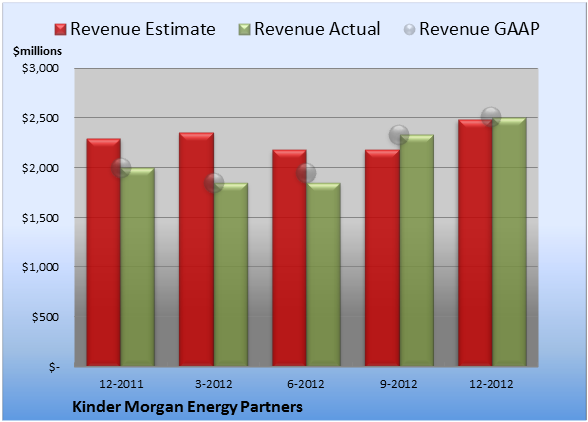Click the '$3,000' y-axis value

[40, 68]
